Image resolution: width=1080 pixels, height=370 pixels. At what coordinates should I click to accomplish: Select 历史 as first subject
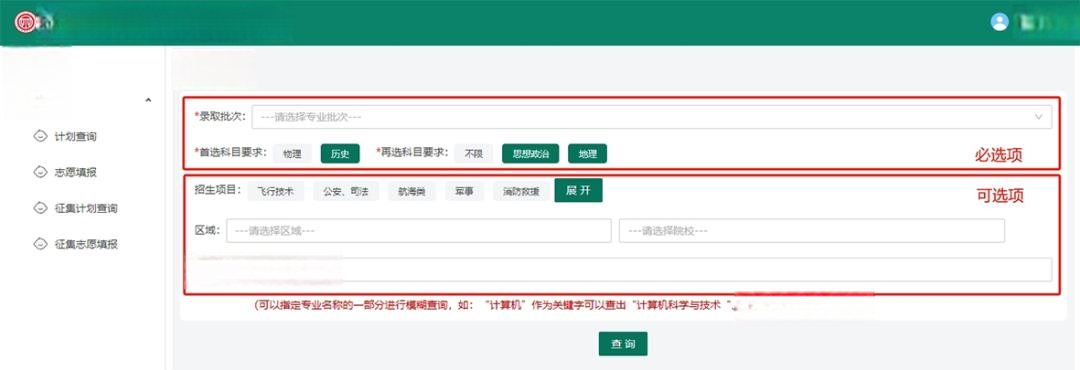(x=340, y=154)
